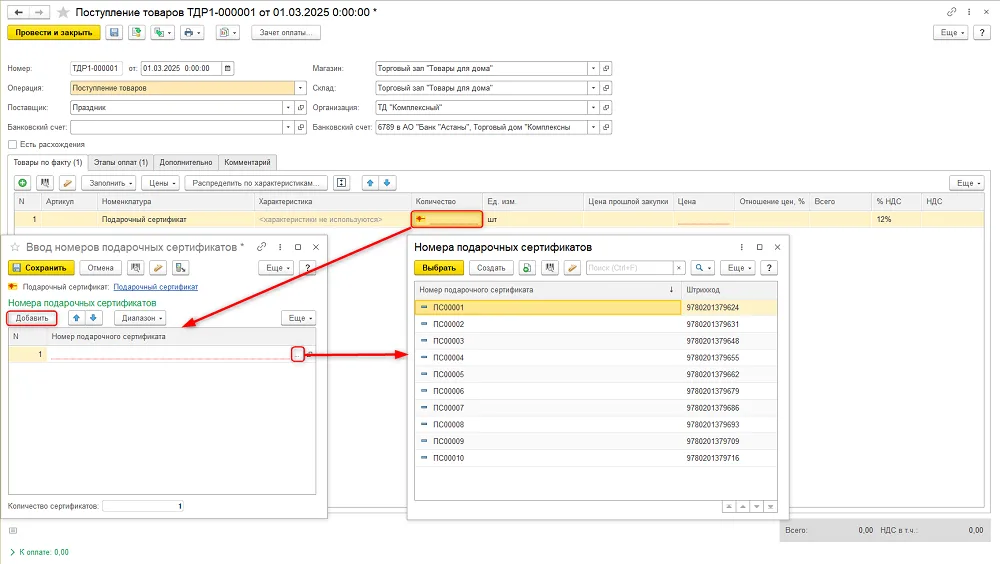Open help in certificate numbers list window
1000x564 pixels.
[769, 268]
